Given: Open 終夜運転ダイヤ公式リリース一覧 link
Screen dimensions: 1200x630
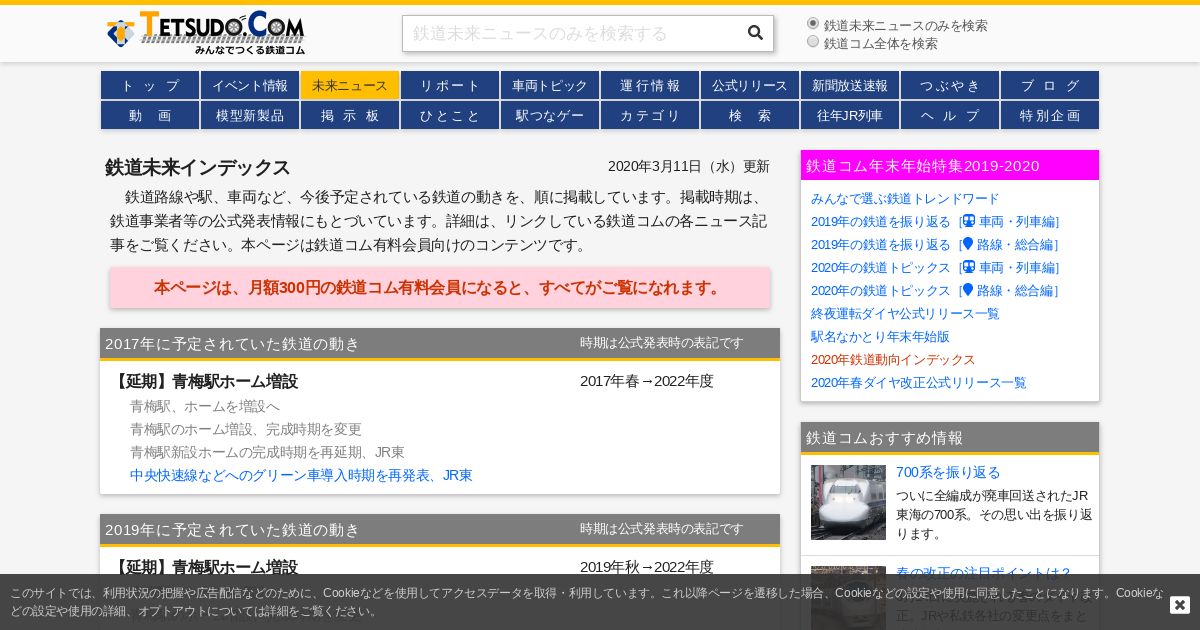Looking at the screenshot, I should 905,313.
